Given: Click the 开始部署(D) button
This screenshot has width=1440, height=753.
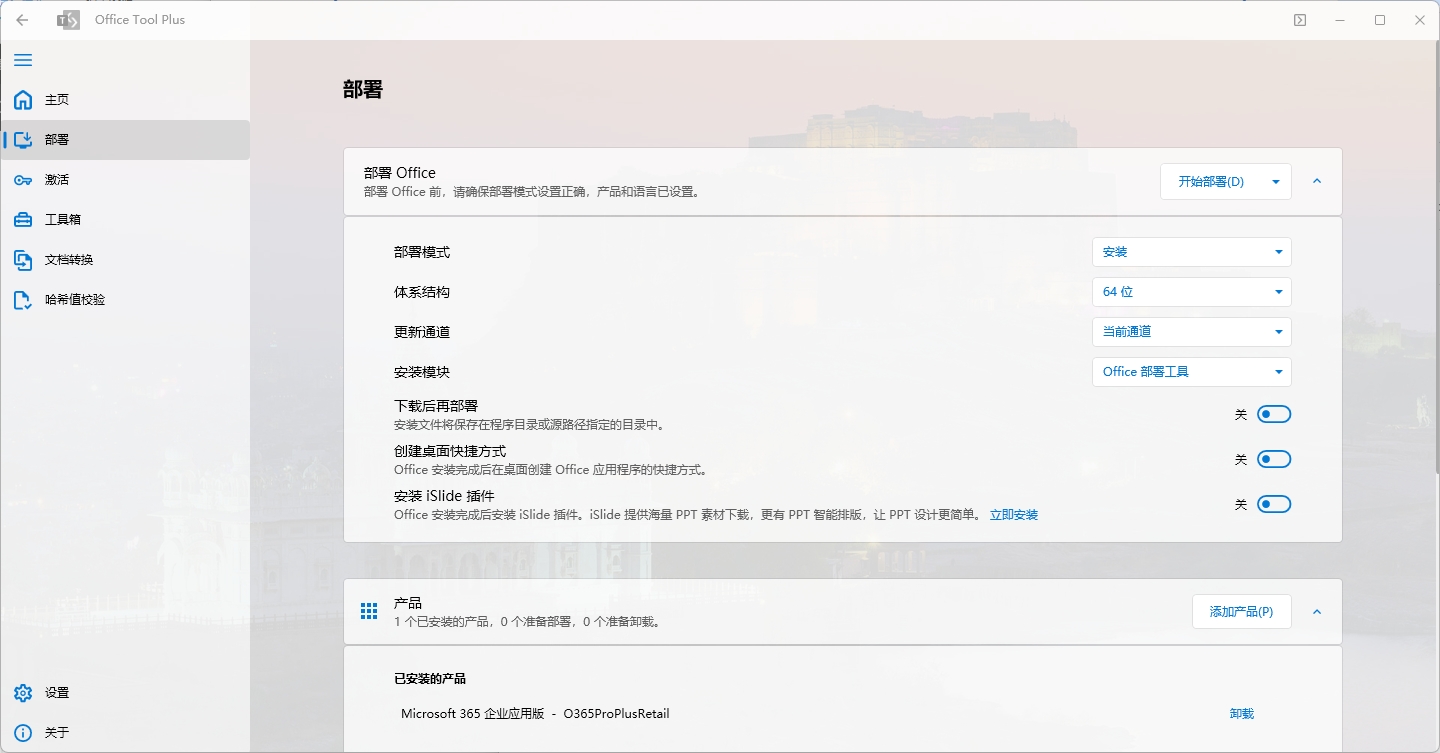Looking at the screenshot, I should 1211,182.
